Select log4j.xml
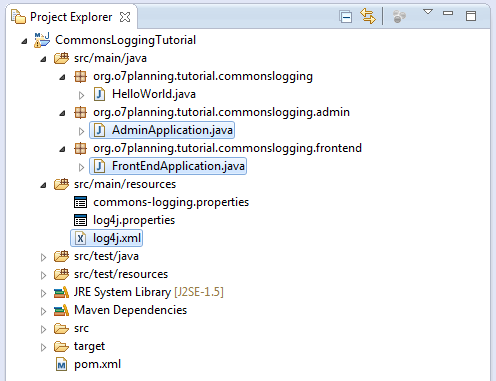Image resolution: width=496 pixels, height=381 pixels. 117,238
